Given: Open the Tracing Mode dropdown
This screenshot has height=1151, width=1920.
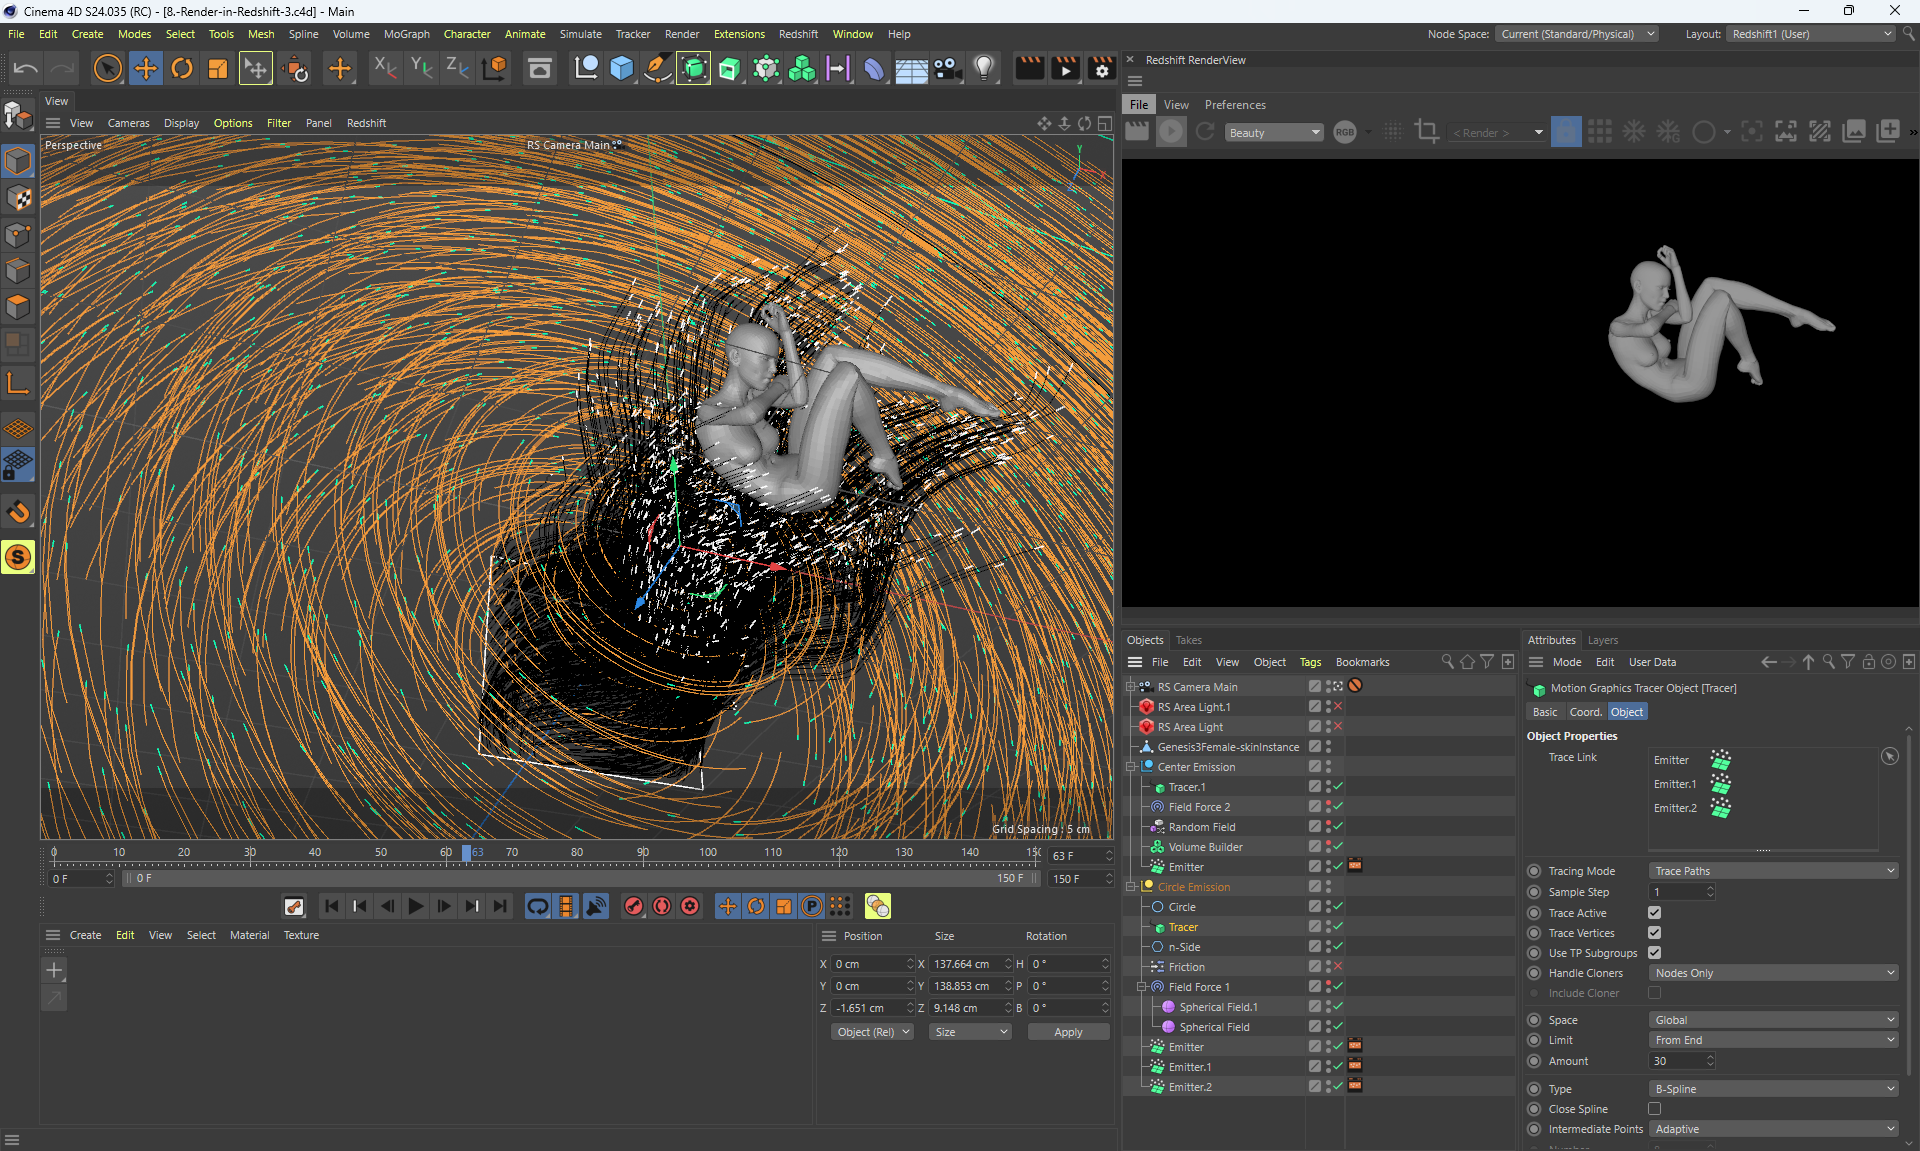Looking at the screenshot, I should coord(1773,871).
